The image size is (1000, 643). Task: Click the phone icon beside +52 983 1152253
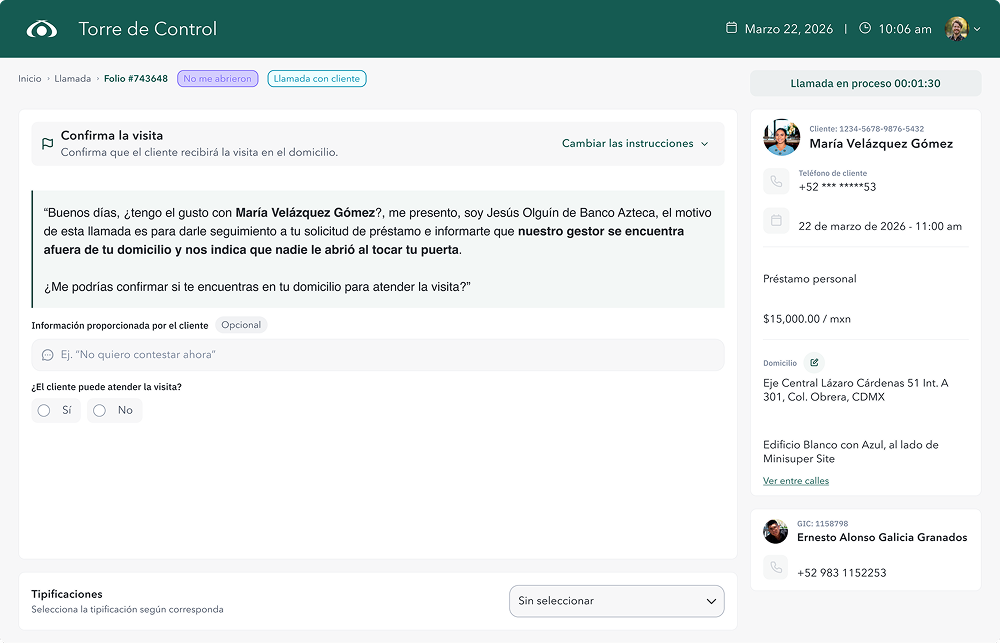[776, 567]
